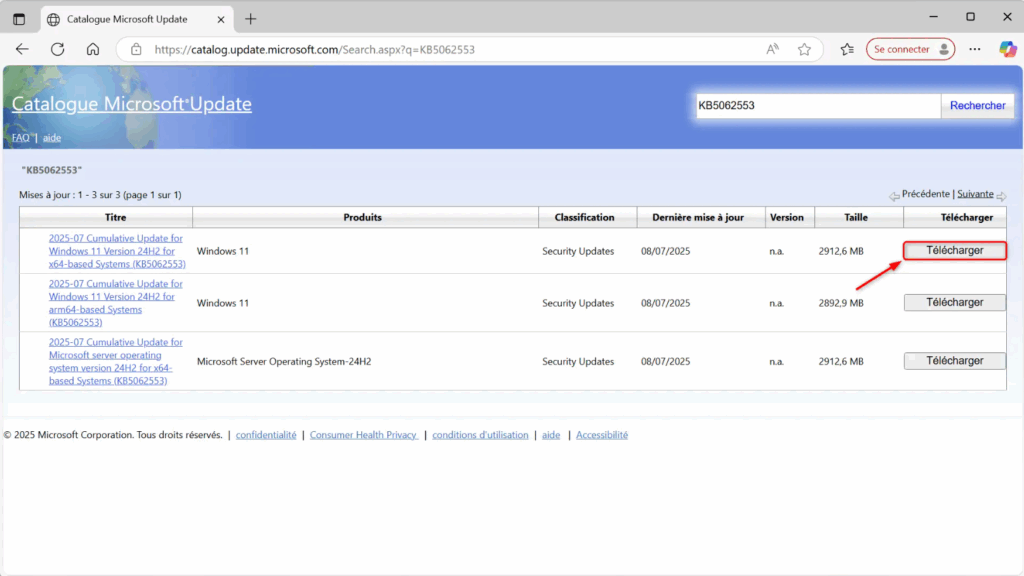Open the Consumer Health Privacy link

pyautogui.click(x=364, y=435)
